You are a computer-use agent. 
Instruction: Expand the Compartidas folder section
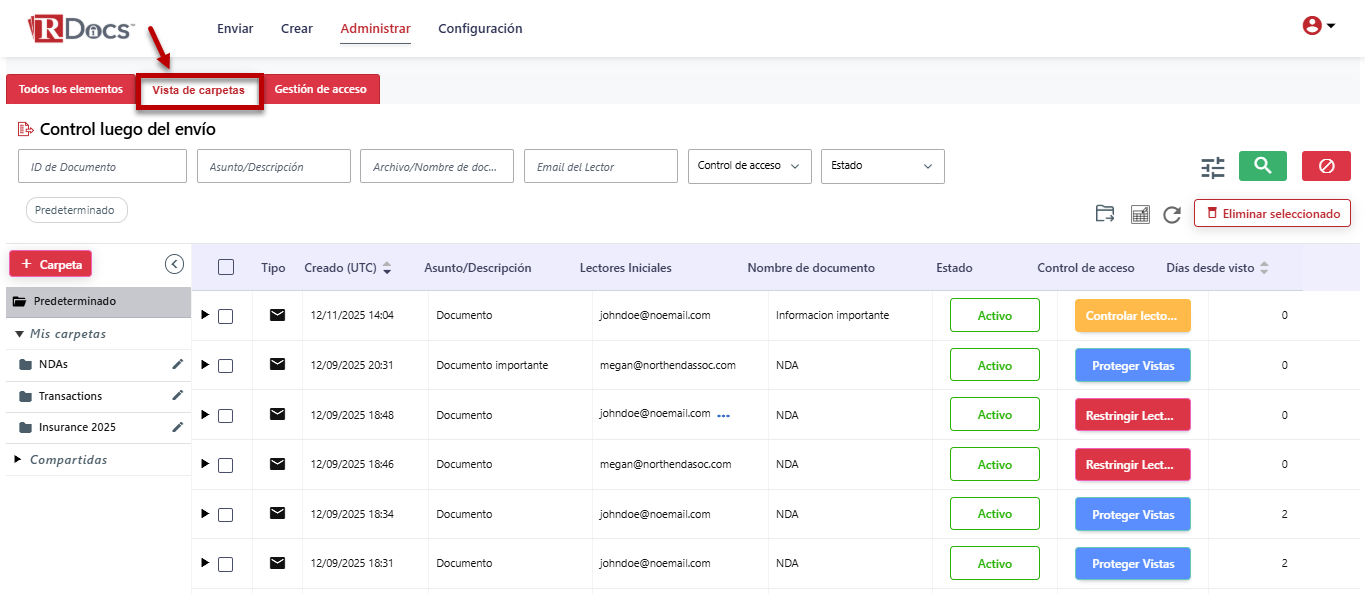coord(67,460)
